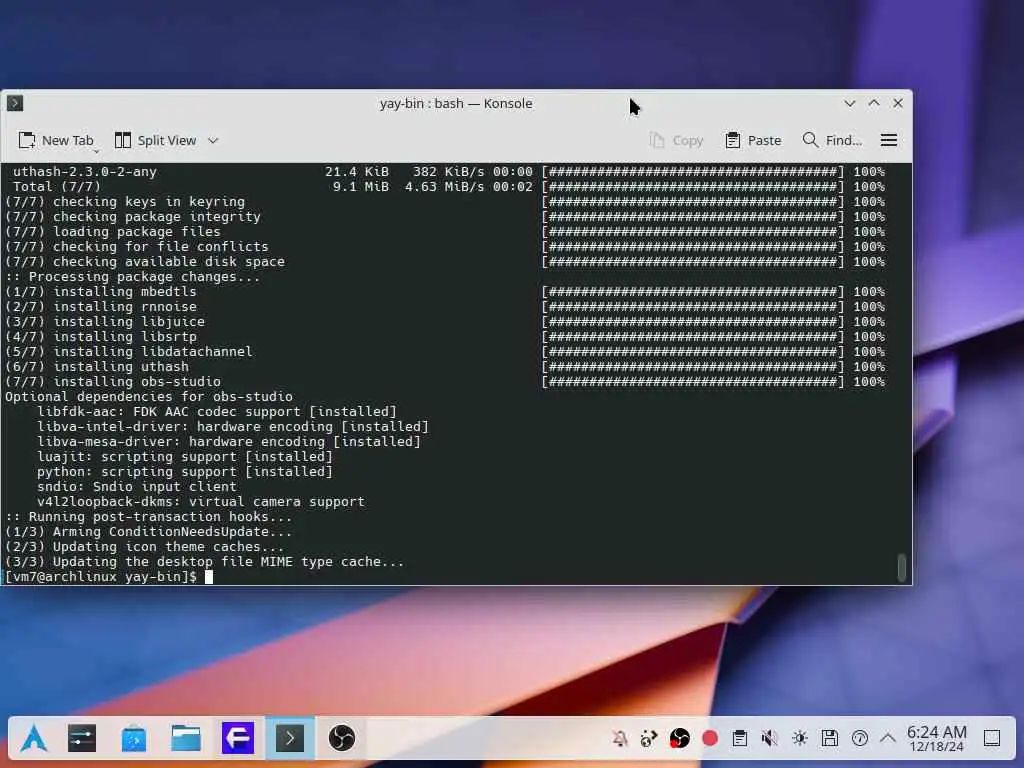
Task: Click the 'sndio: Sndio input client' line
Action: click(x=136, y=487)
